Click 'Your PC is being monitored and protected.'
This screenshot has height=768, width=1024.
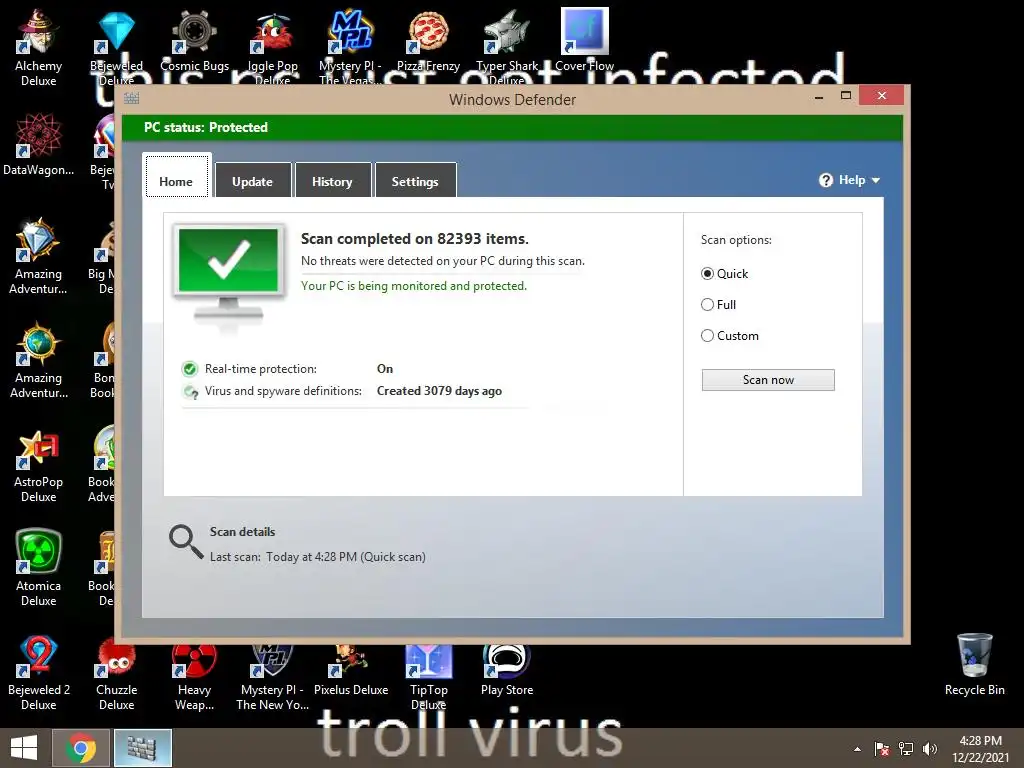[413, 286]
